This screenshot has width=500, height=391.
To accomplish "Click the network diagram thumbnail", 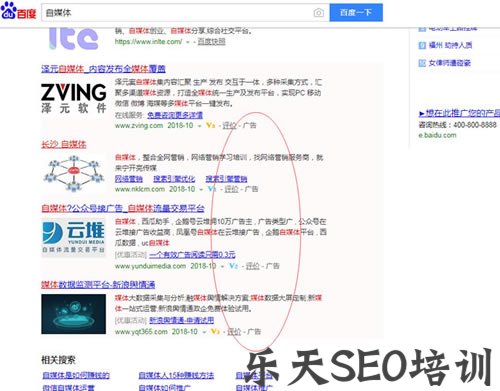I will (74, 173).
